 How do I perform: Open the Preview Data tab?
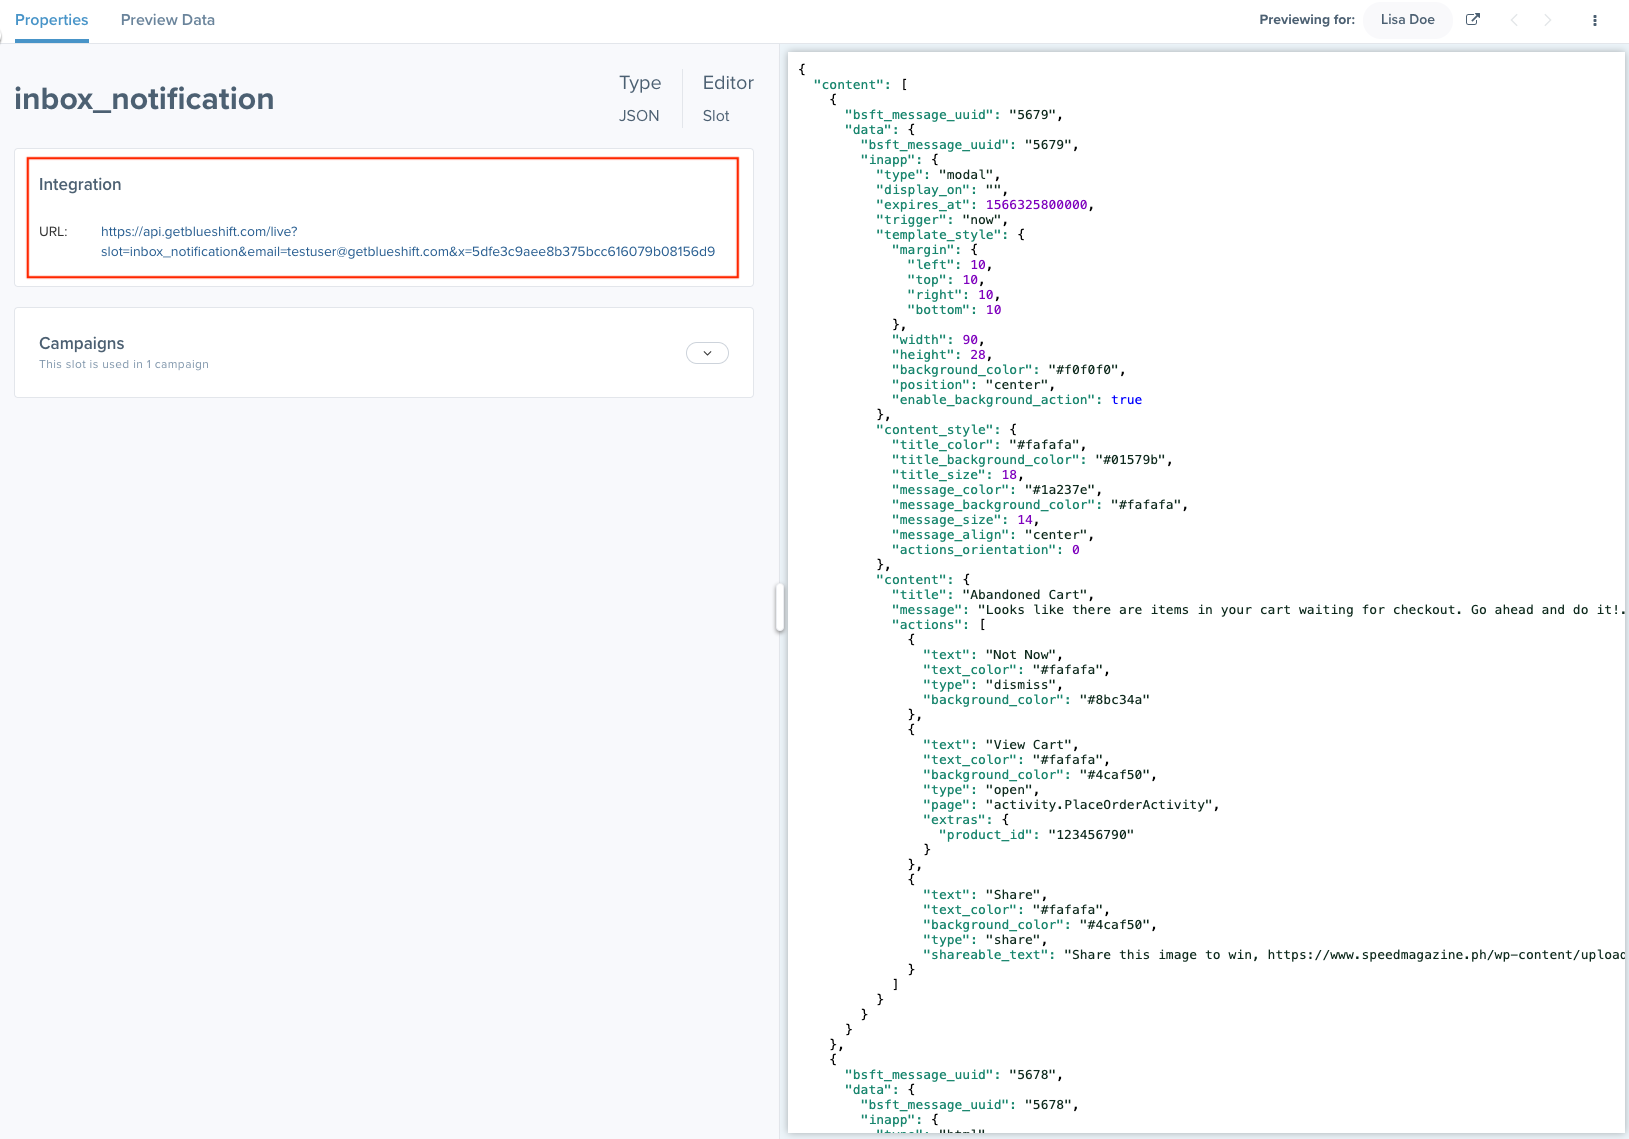coord(168,20)
